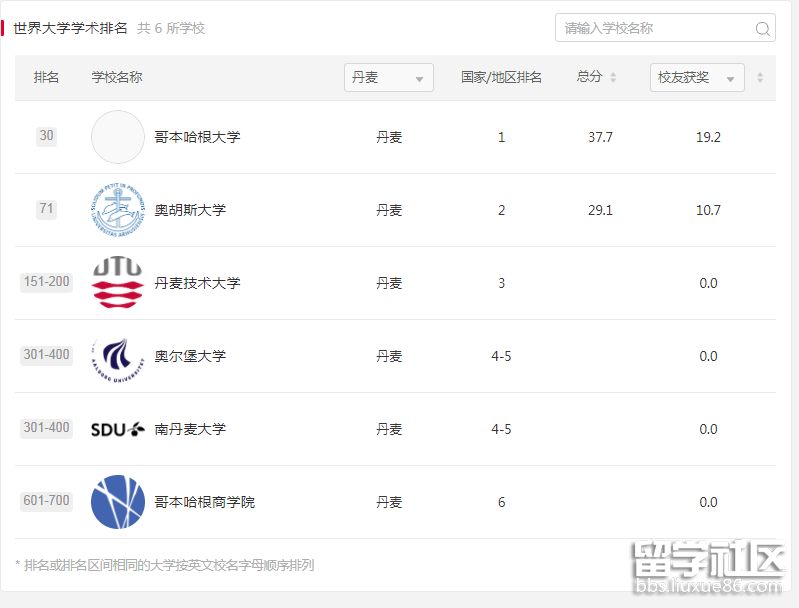Click national rank 1 in 哥本哈根大学 row
Image resolution: width=799 pixels, height=608 pixels.
click(501, 137)
